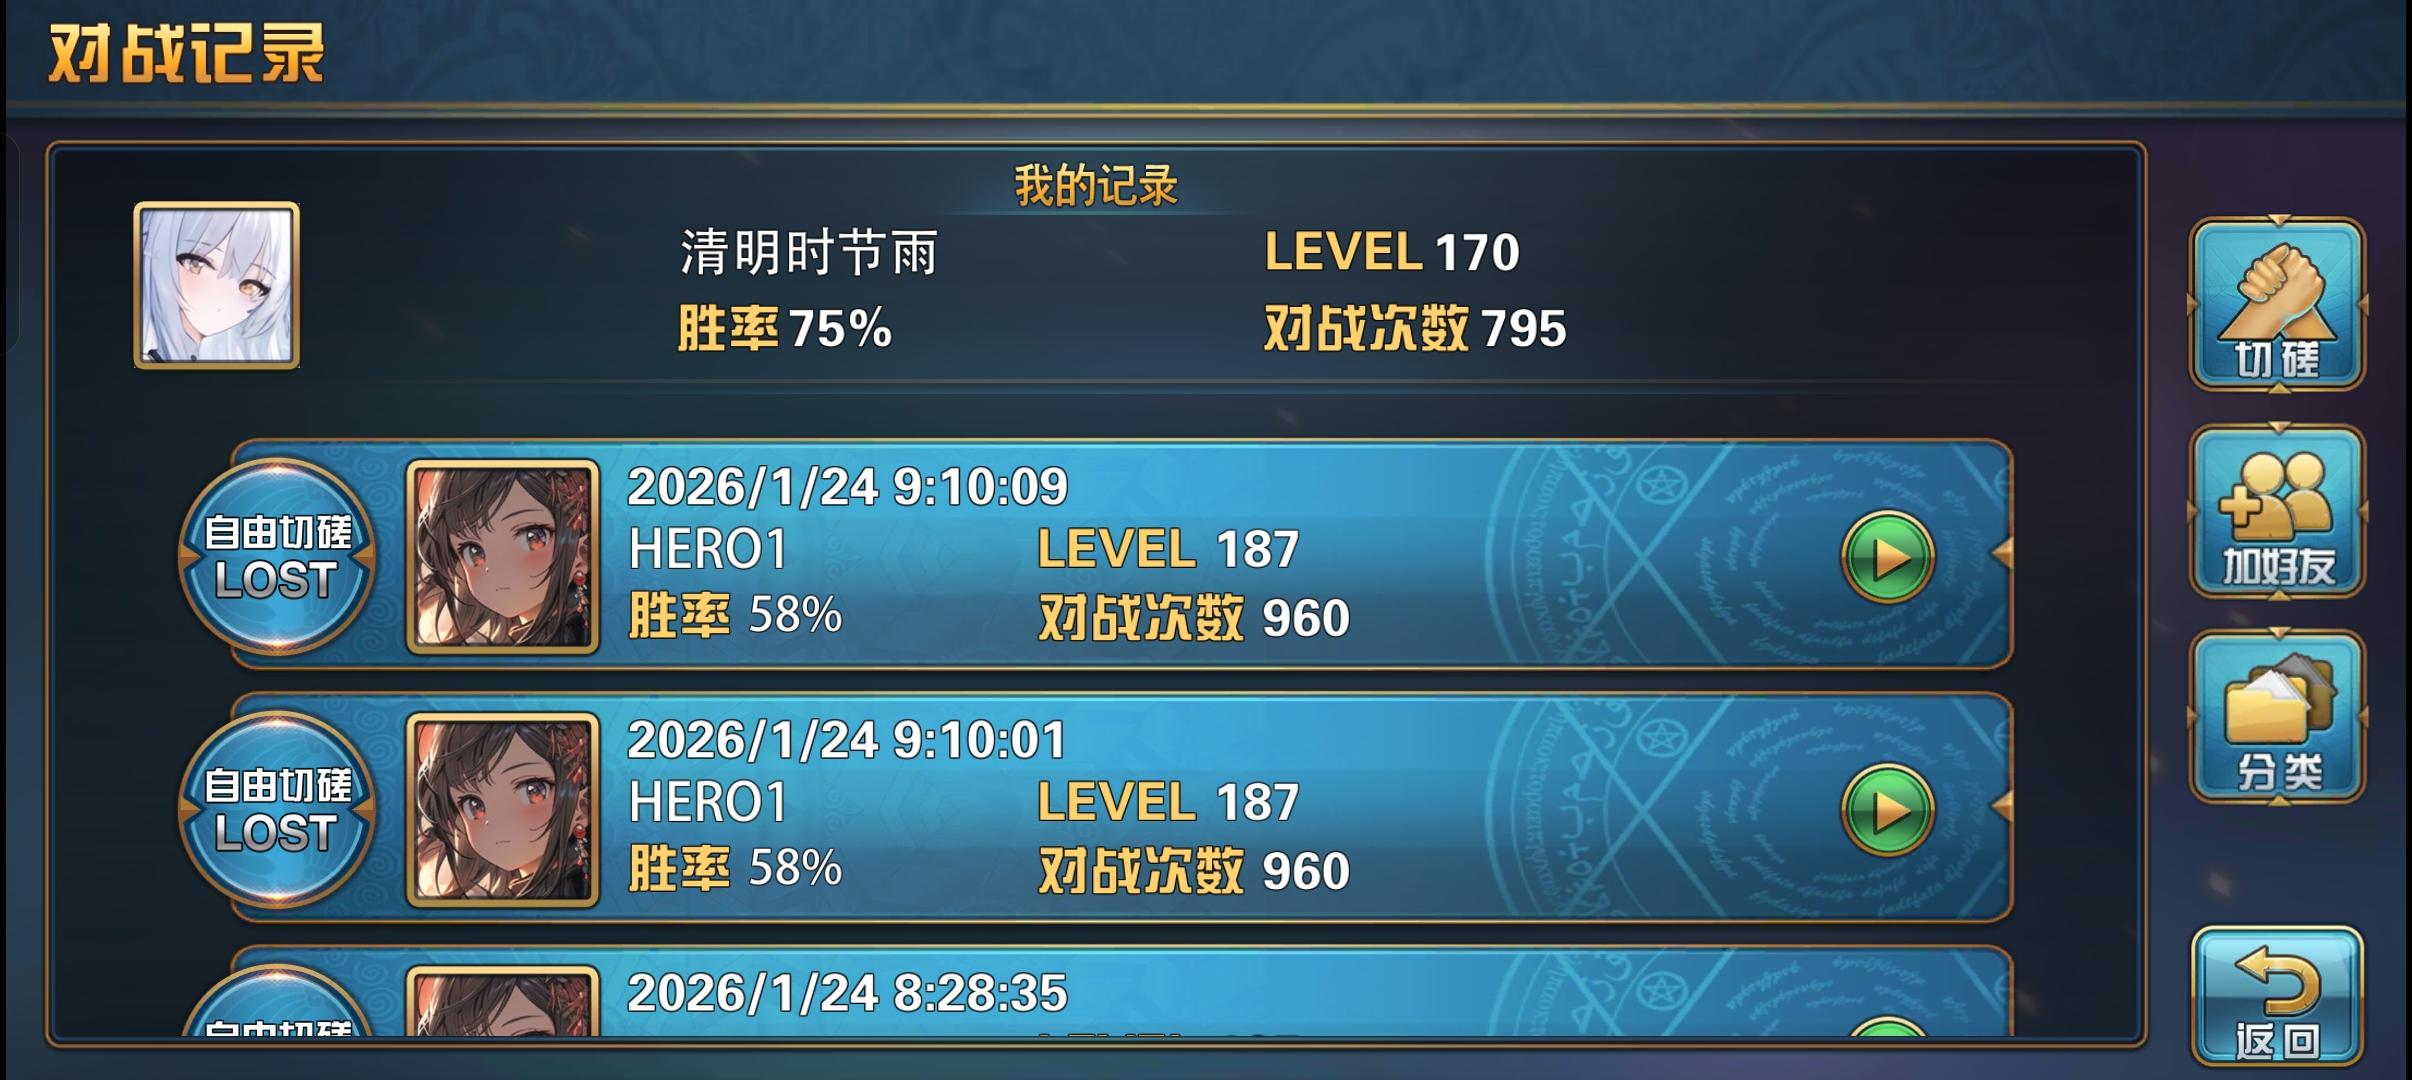
Task: Select the HERO1 name in first record
Action: (x=708, y=549)
